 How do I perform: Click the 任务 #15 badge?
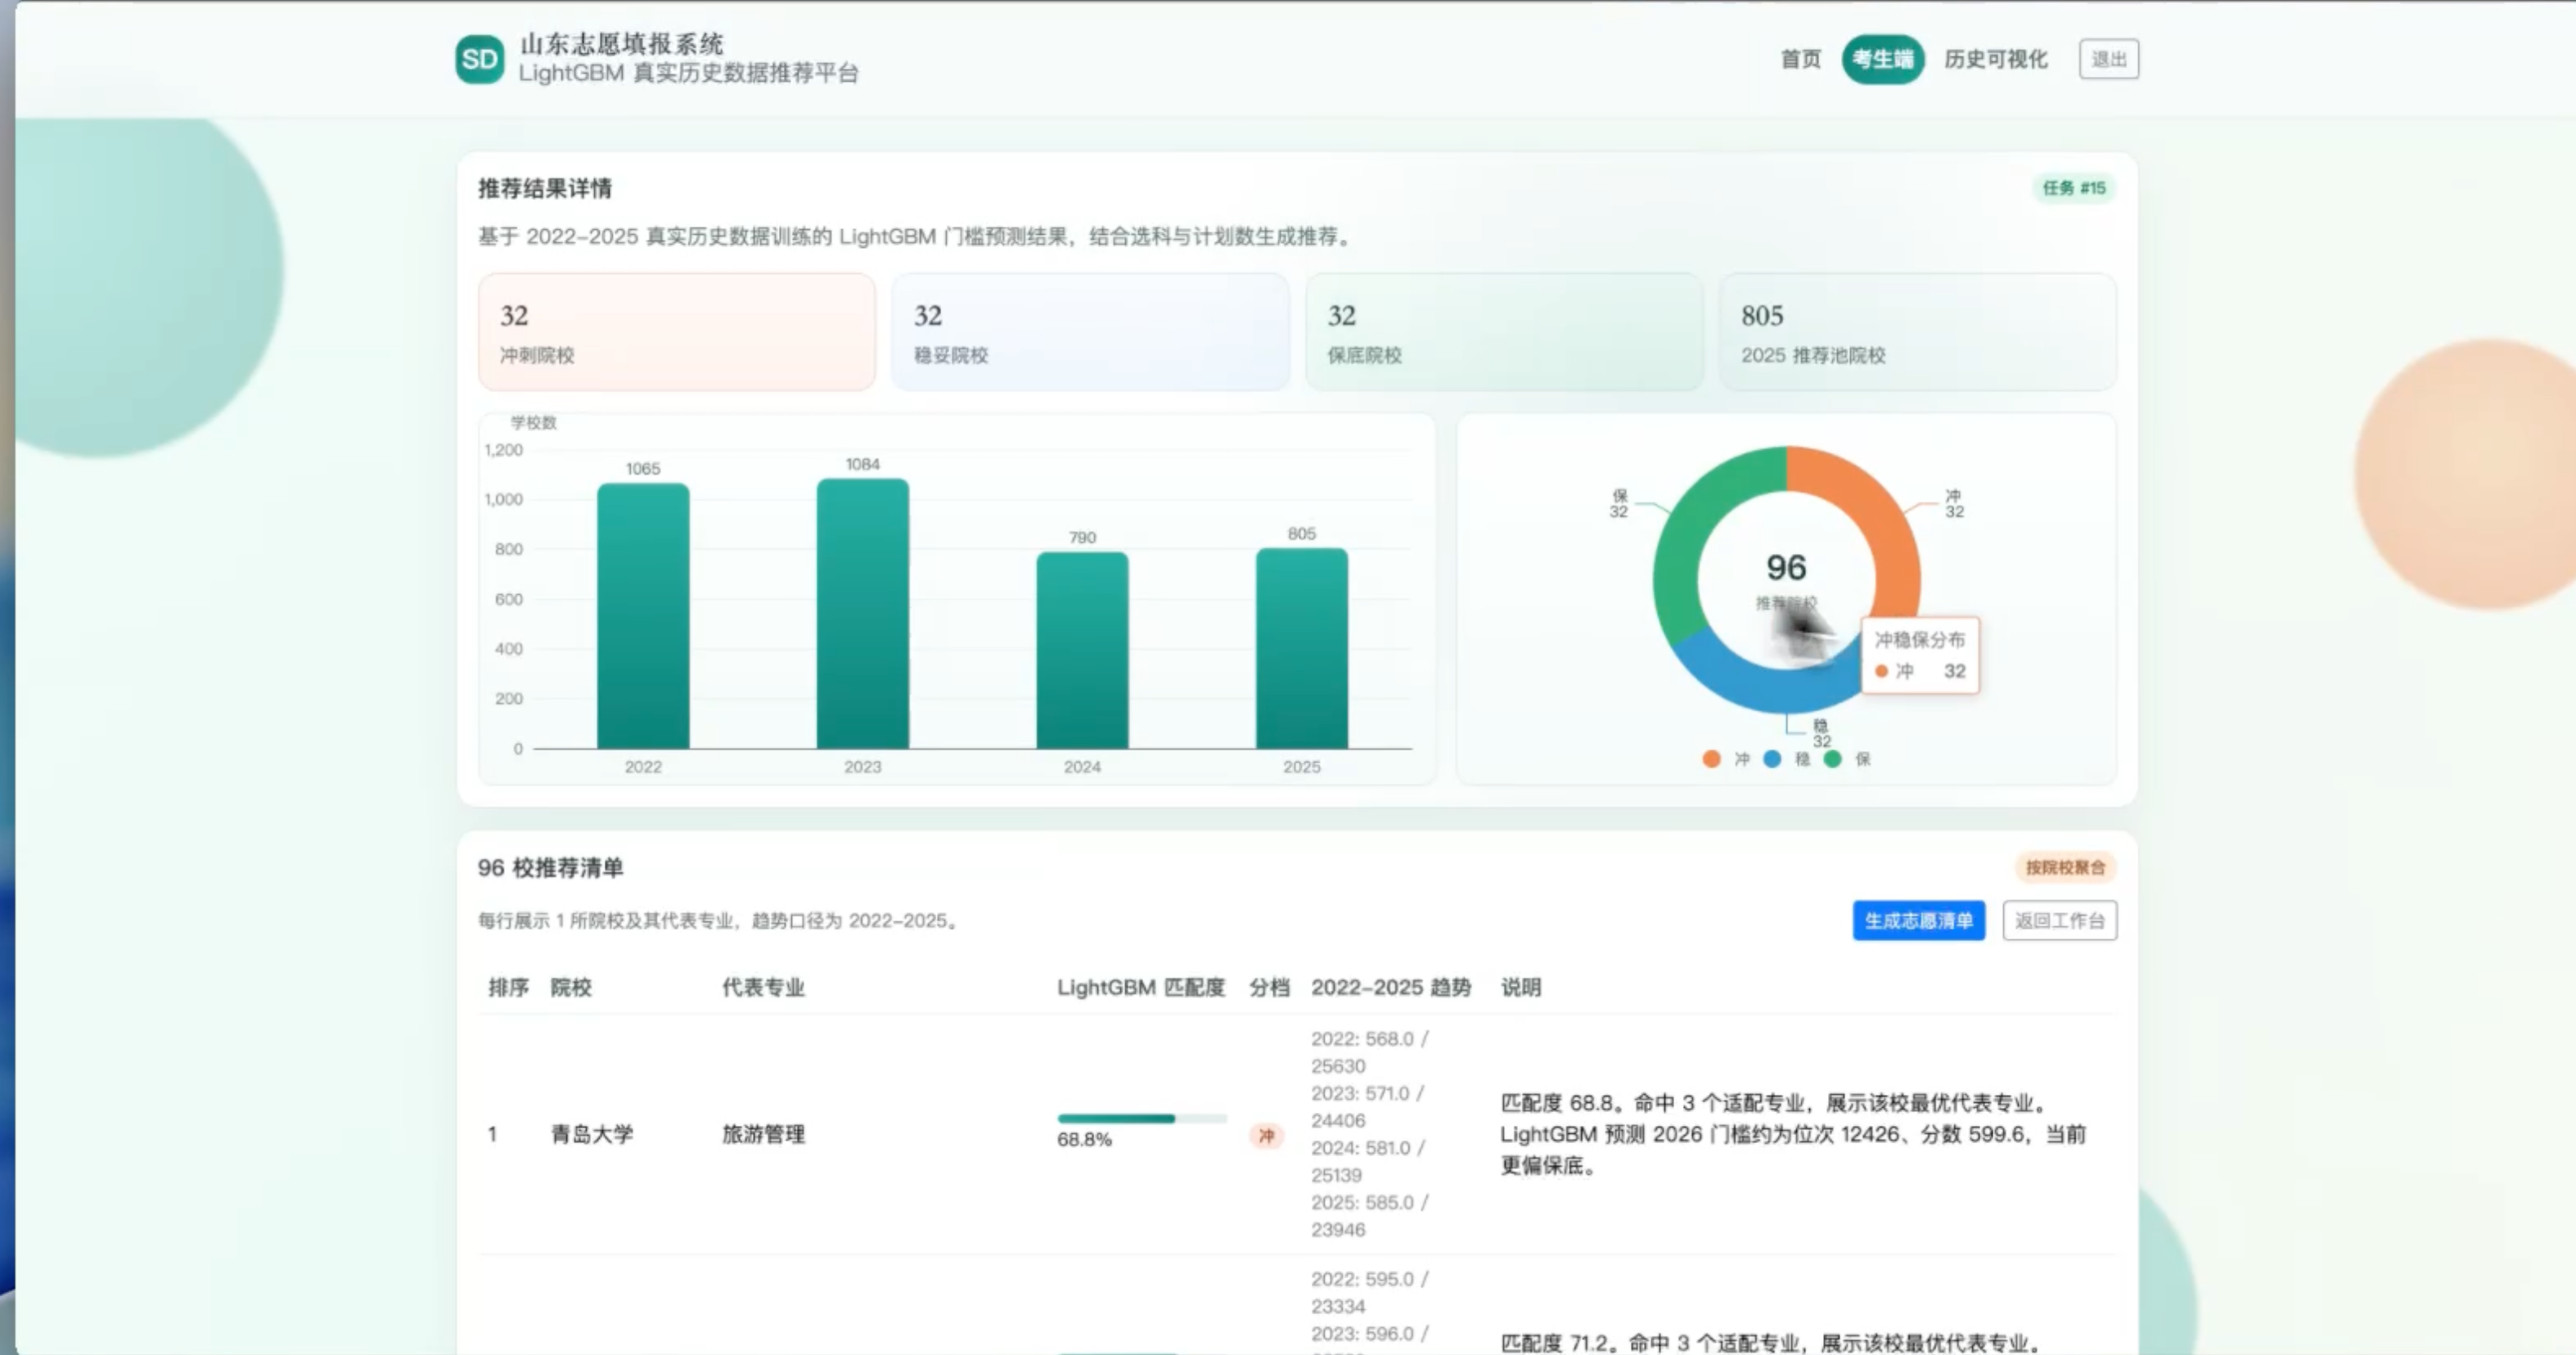click(x=2073, y=188)
